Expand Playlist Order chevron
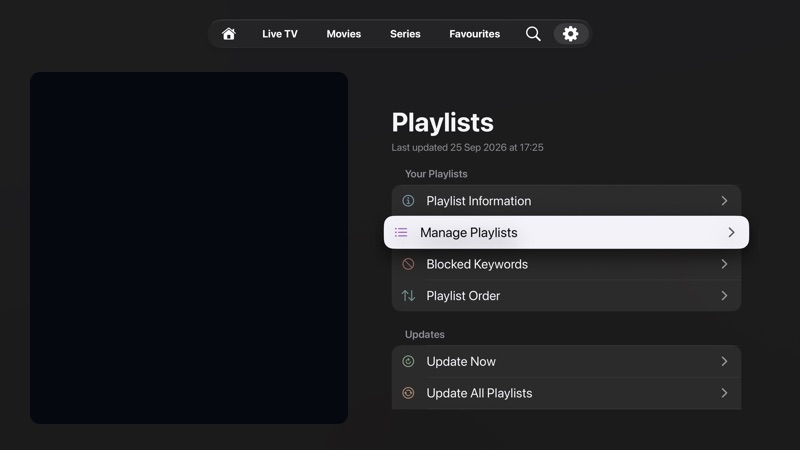This screenshot has width=800, height=450. (724, 295)
